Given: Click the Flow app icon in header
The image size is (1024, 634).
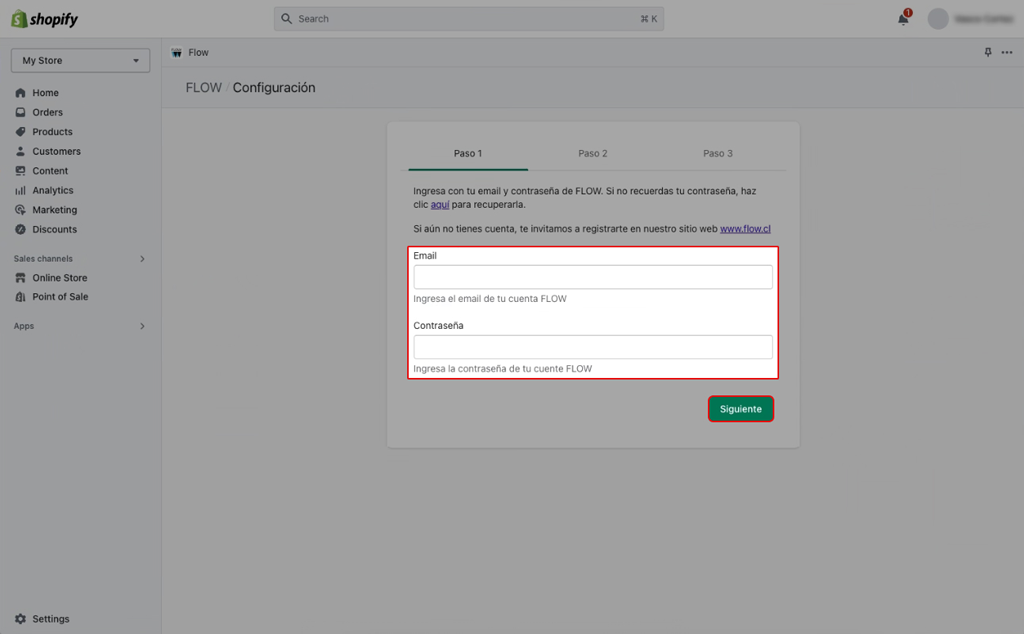Looking at the screenshot, I should (176, 53).
